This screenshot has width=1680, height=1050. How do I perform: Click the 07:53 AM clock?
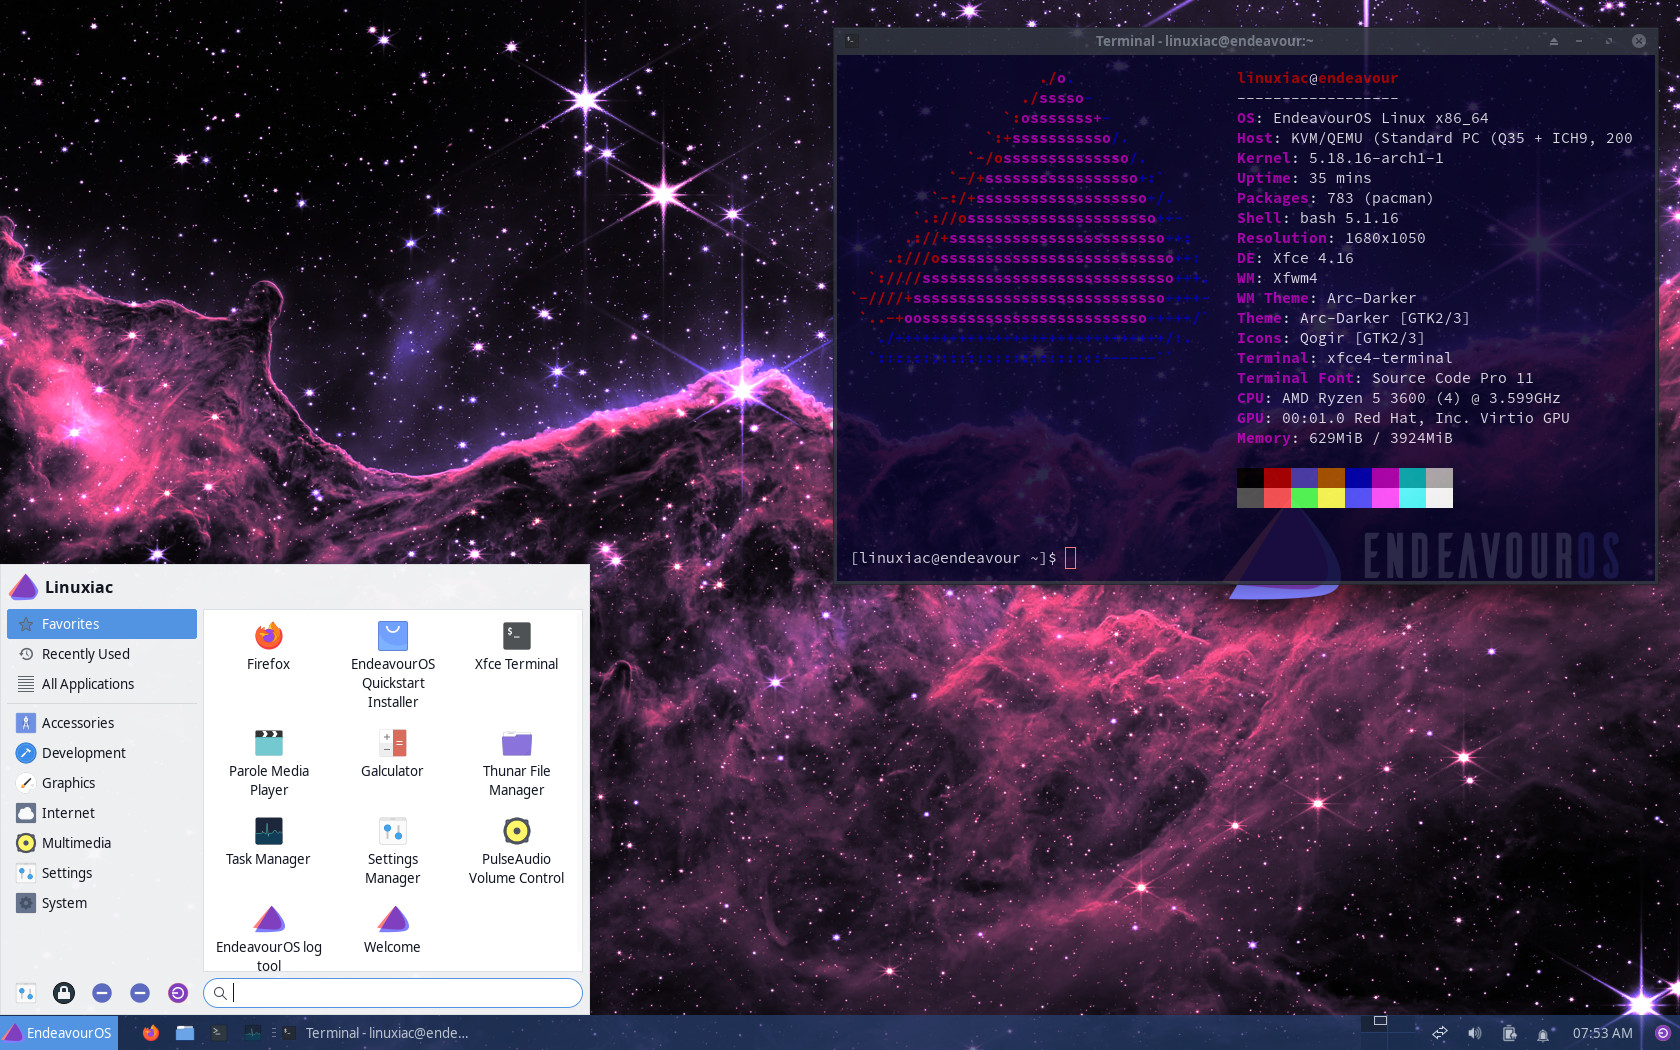pos(1602,1033)
